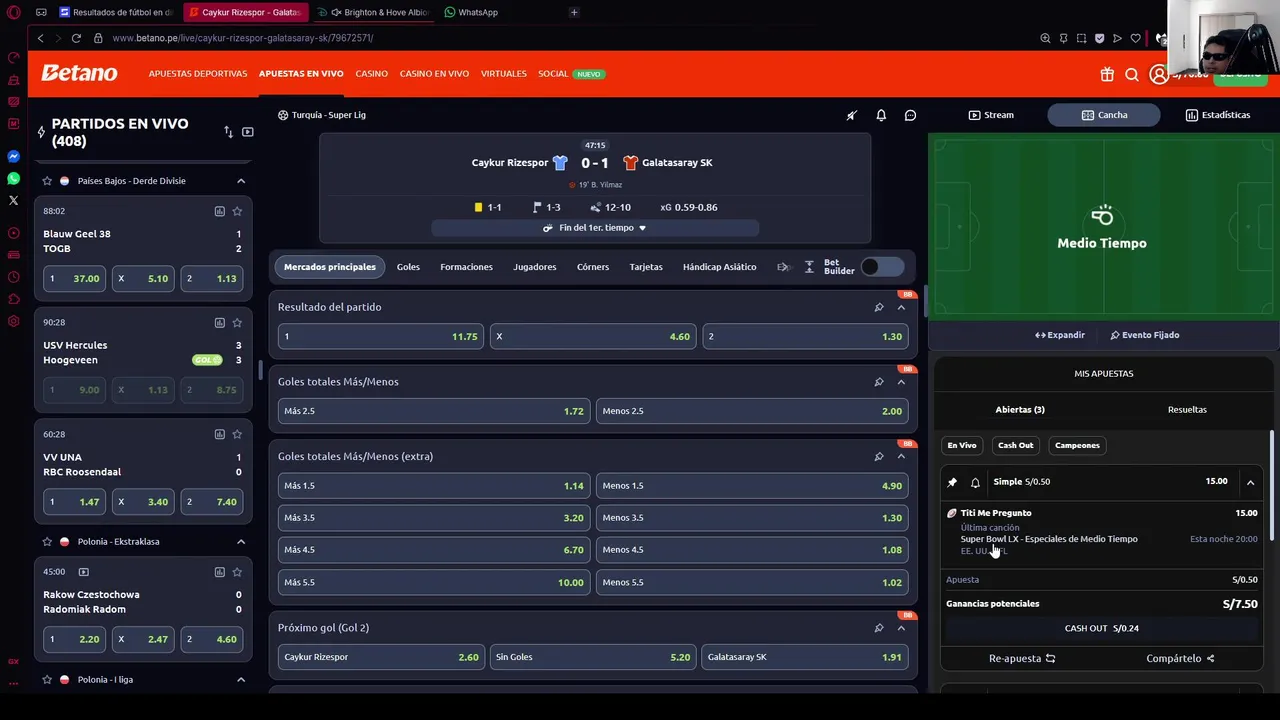Screen dimensions: 1280x720
Task: Bookmark page with browser heart icon
Action: coord(1135,38)
